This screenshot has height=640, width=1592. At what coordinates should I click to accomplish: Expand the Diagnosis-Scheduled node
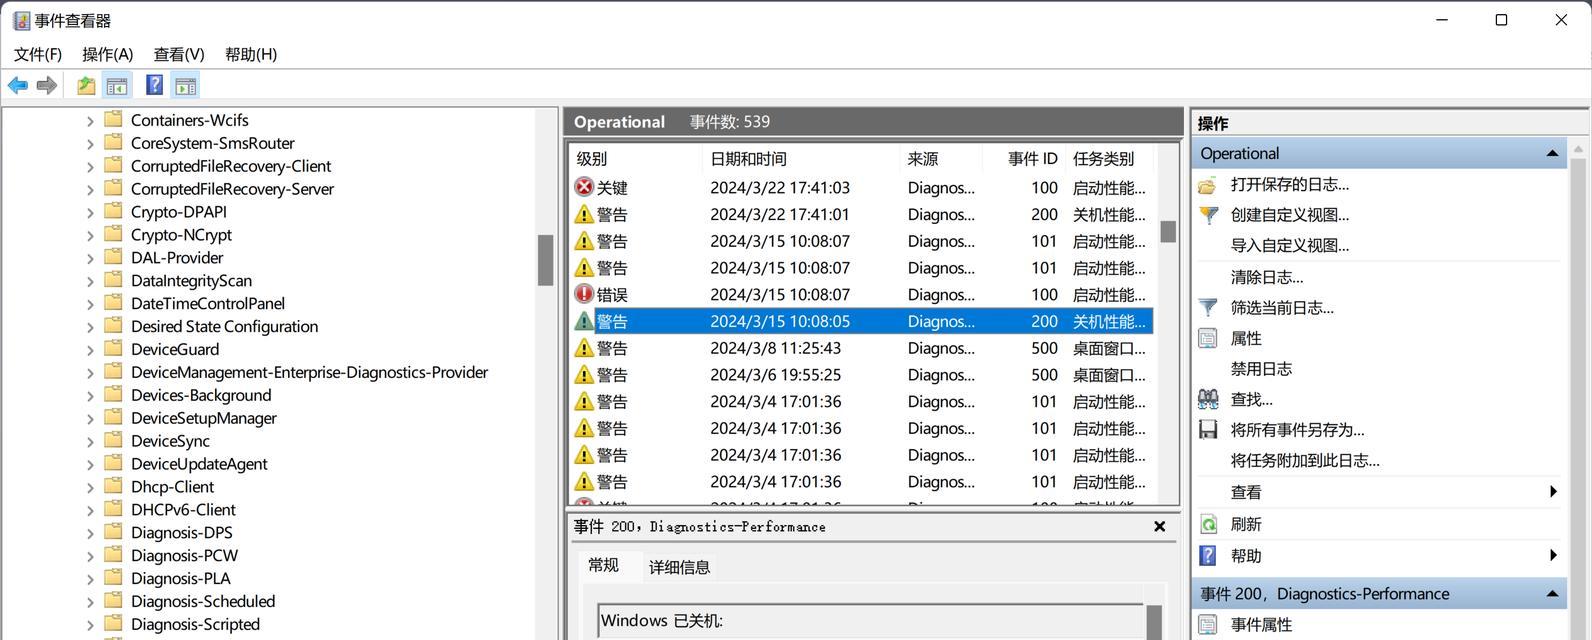coord(90,602)
